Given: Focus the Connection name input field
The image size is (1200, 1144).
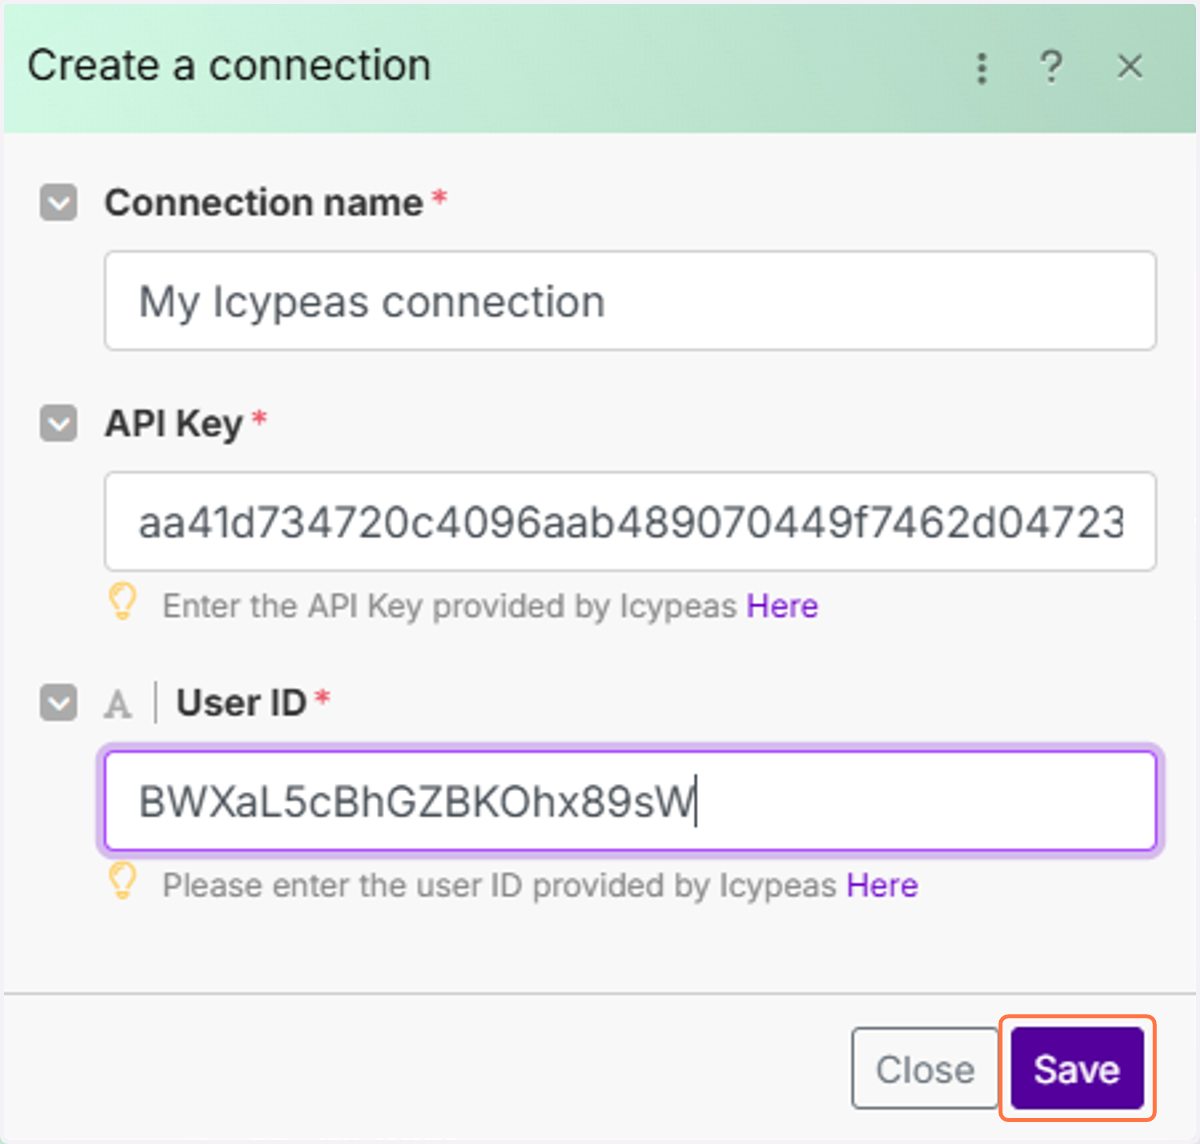Looking at the screenshot, I should tap(630, 301).
